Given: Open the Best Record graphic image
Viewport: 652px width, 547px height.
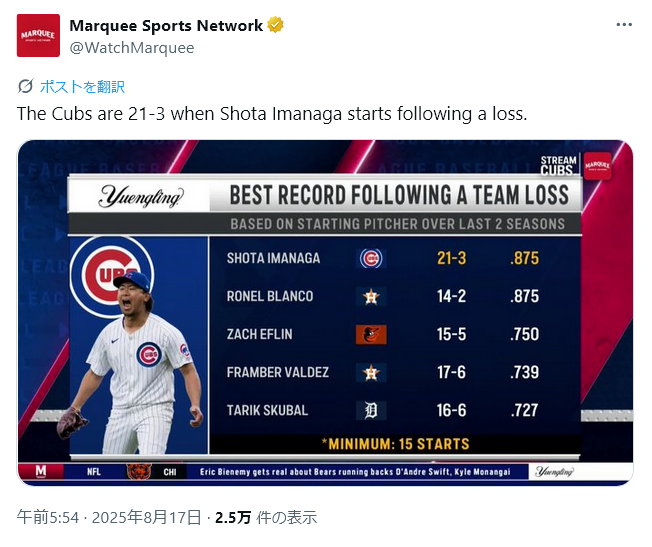Looking at the screenshot, I should coord(325,313).
